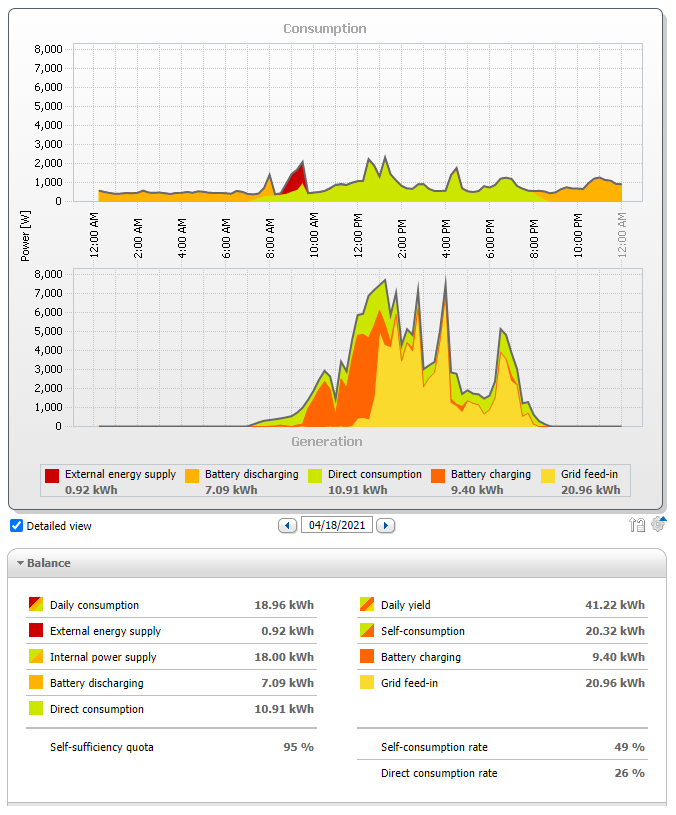This screenshot has height=815, width=676.
Task: Collapse the Balance section
Action: [x=20, y=563]
